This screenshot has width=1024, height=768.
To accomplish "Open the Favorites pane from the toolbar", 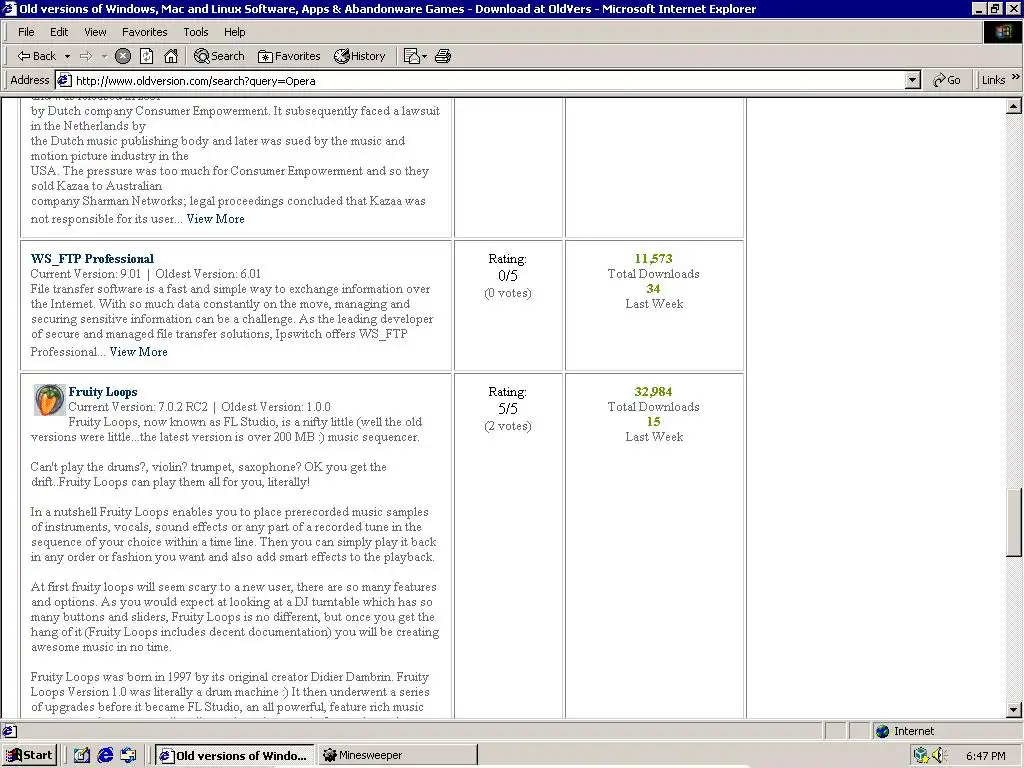I will [289, 56].
